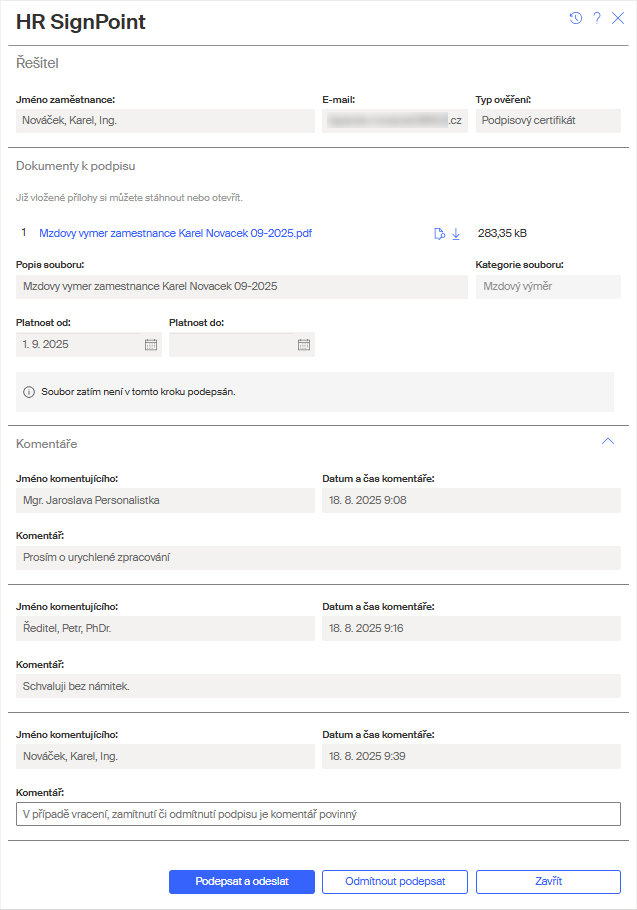The image size is (637, 910).
Task: Open the PDF document preview icon
Action: point(439,233)
